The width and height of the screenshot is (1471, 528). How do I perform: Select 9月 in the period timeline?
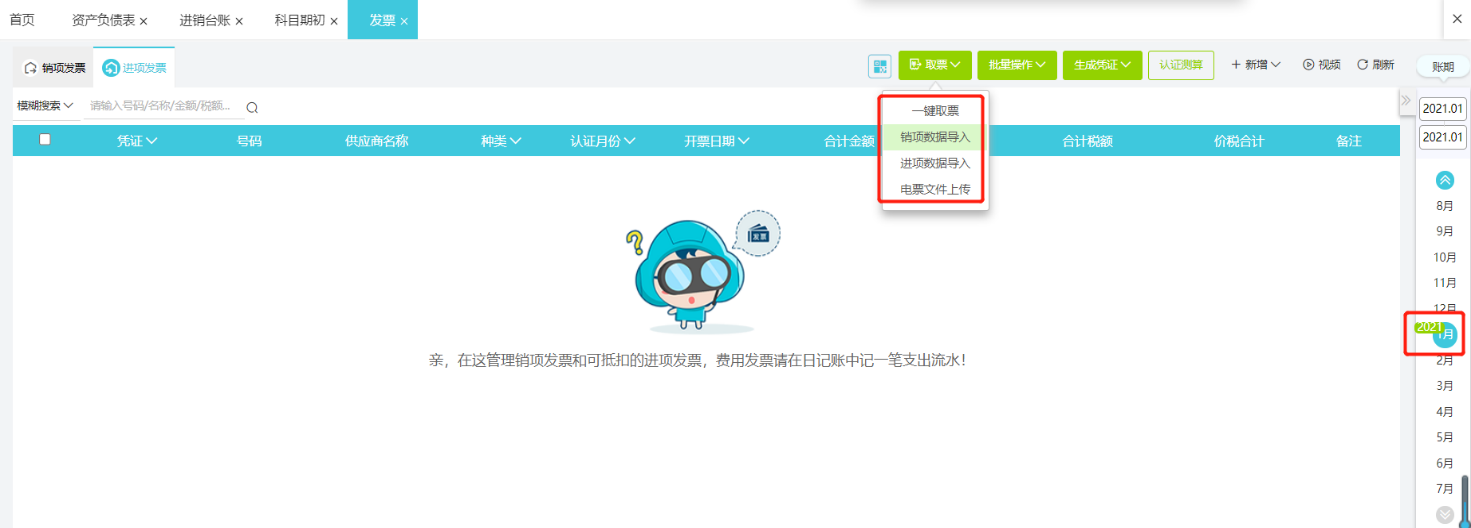point(1445,232)
